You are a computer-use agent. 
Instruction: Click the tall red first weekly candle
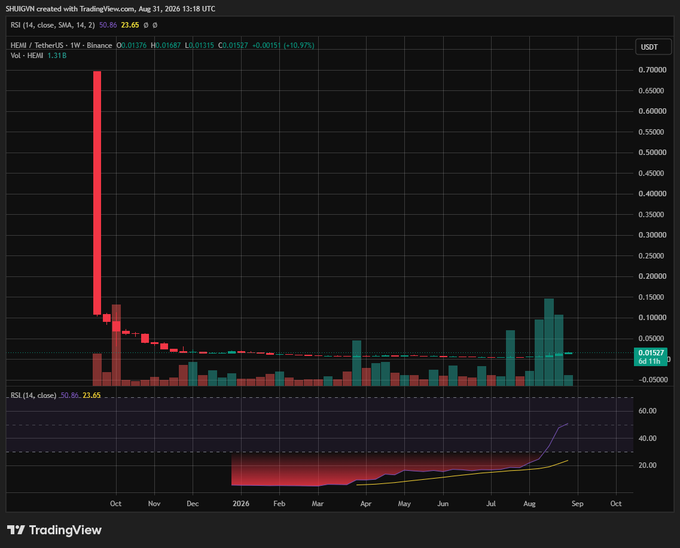(x=97, y=193)
